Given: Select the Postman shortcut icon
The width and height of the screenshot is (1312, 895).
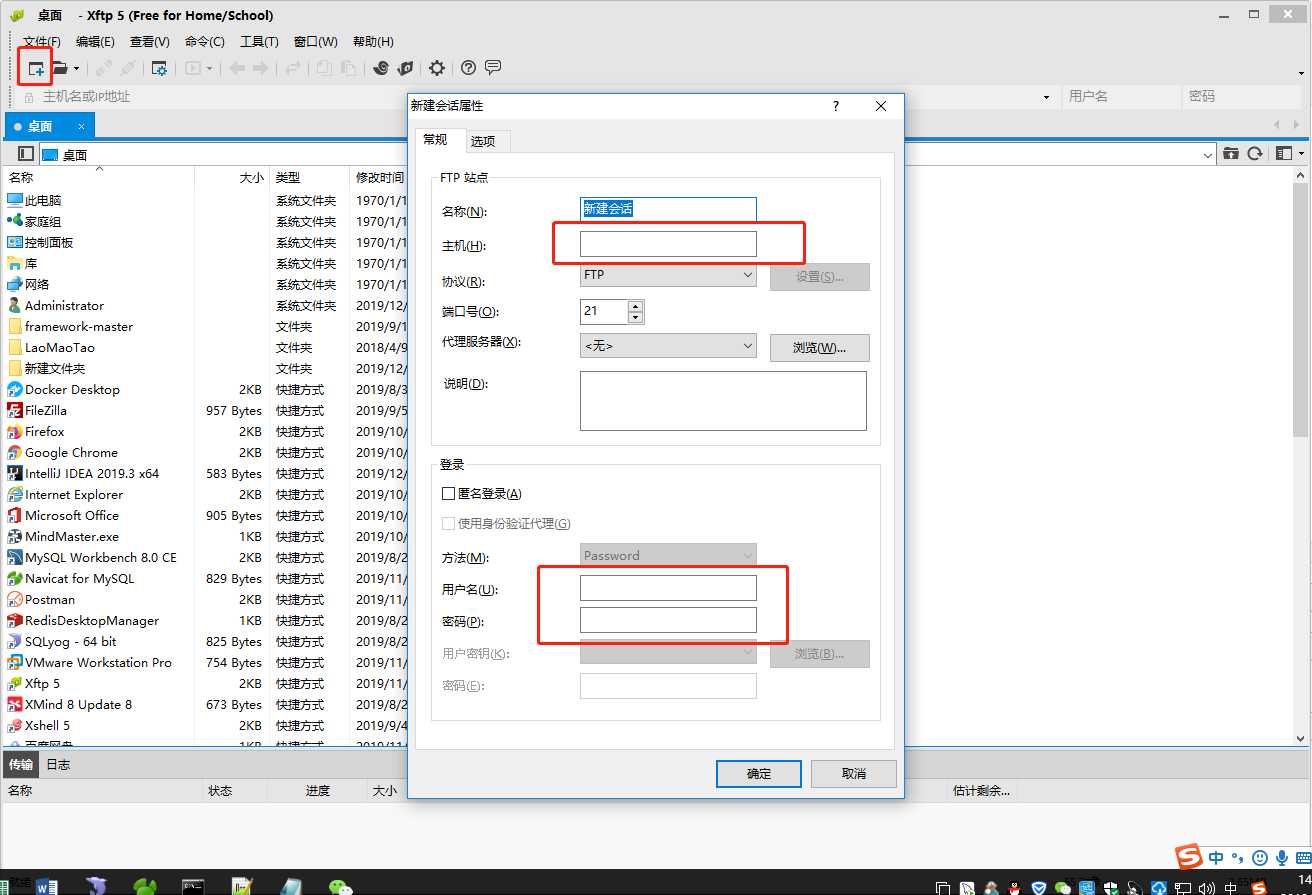Looking at the screenshot, I should coord(15,600).
